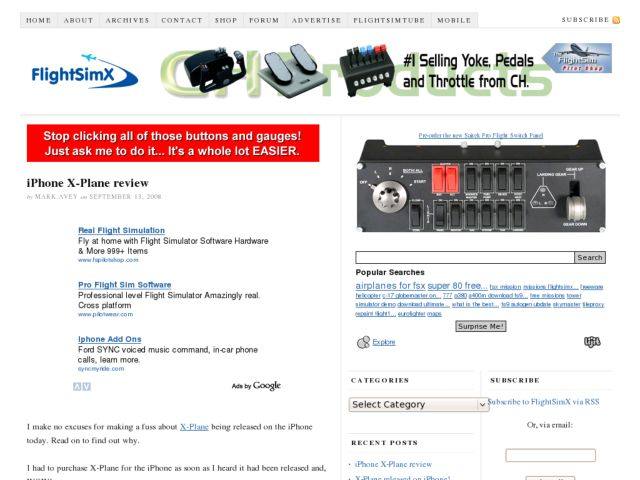Viewport: 640px width, 480px height.
Task: Click the Google ads next arrow
Action: [x=87, y=386]
